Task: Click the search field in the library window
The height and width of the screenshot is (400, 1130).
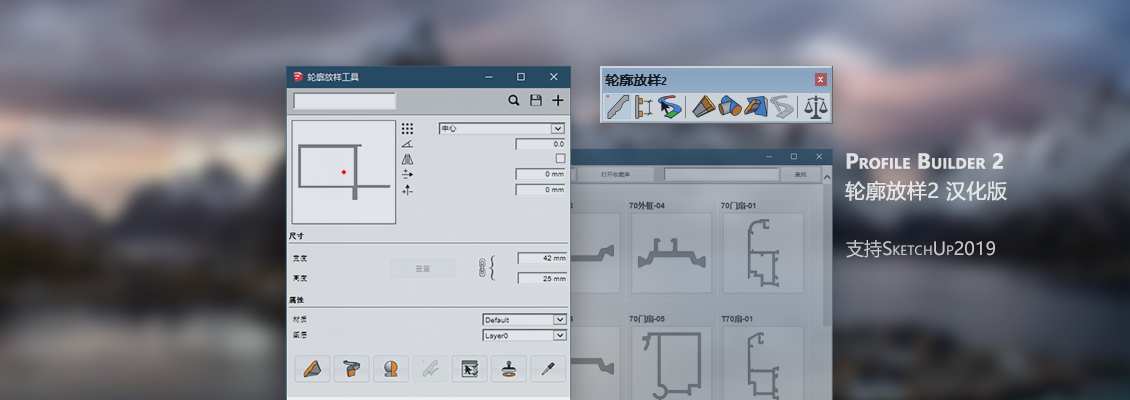Action: click(x=721, y=174)
